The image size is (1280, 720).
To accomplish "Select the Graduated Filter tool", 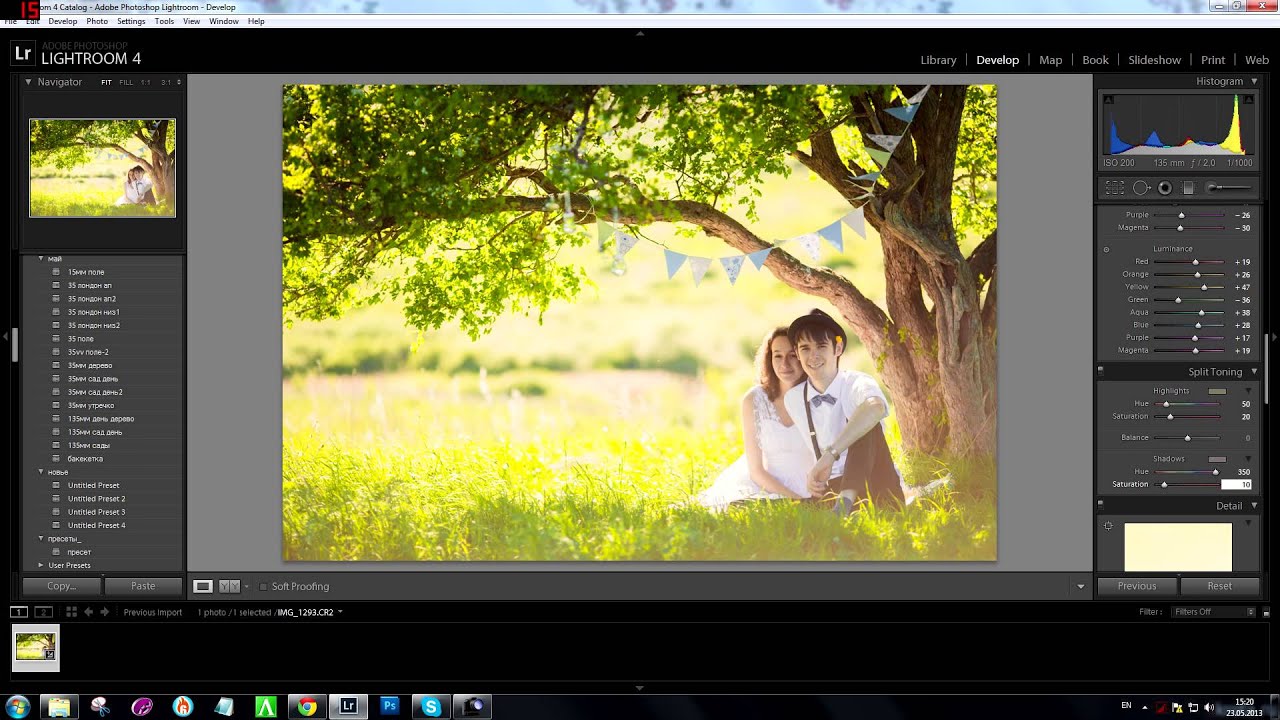I will pos(1189,188).
